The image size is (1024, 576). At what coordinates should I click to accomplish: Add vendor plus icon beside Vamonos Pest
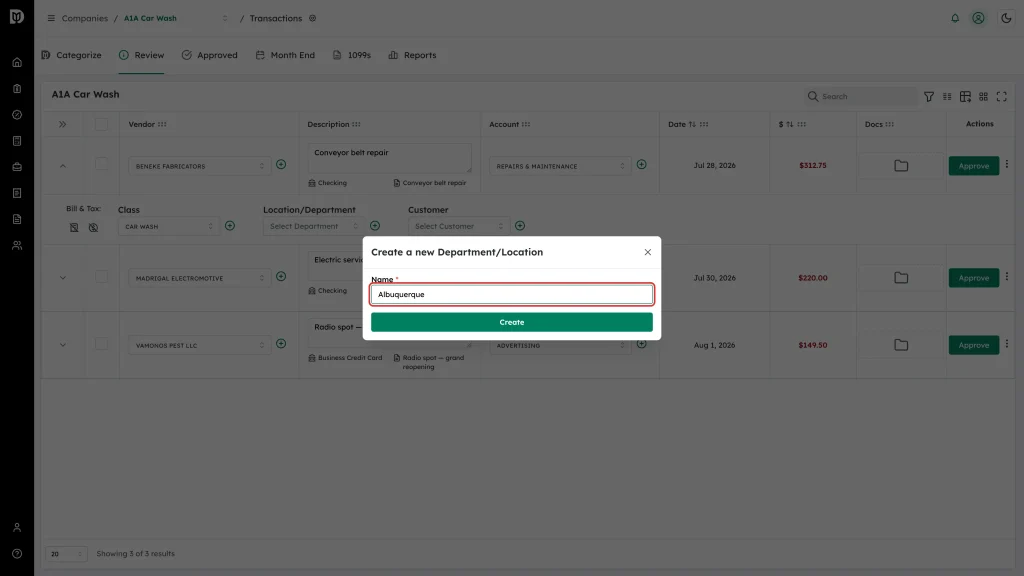tap(281, 344)
